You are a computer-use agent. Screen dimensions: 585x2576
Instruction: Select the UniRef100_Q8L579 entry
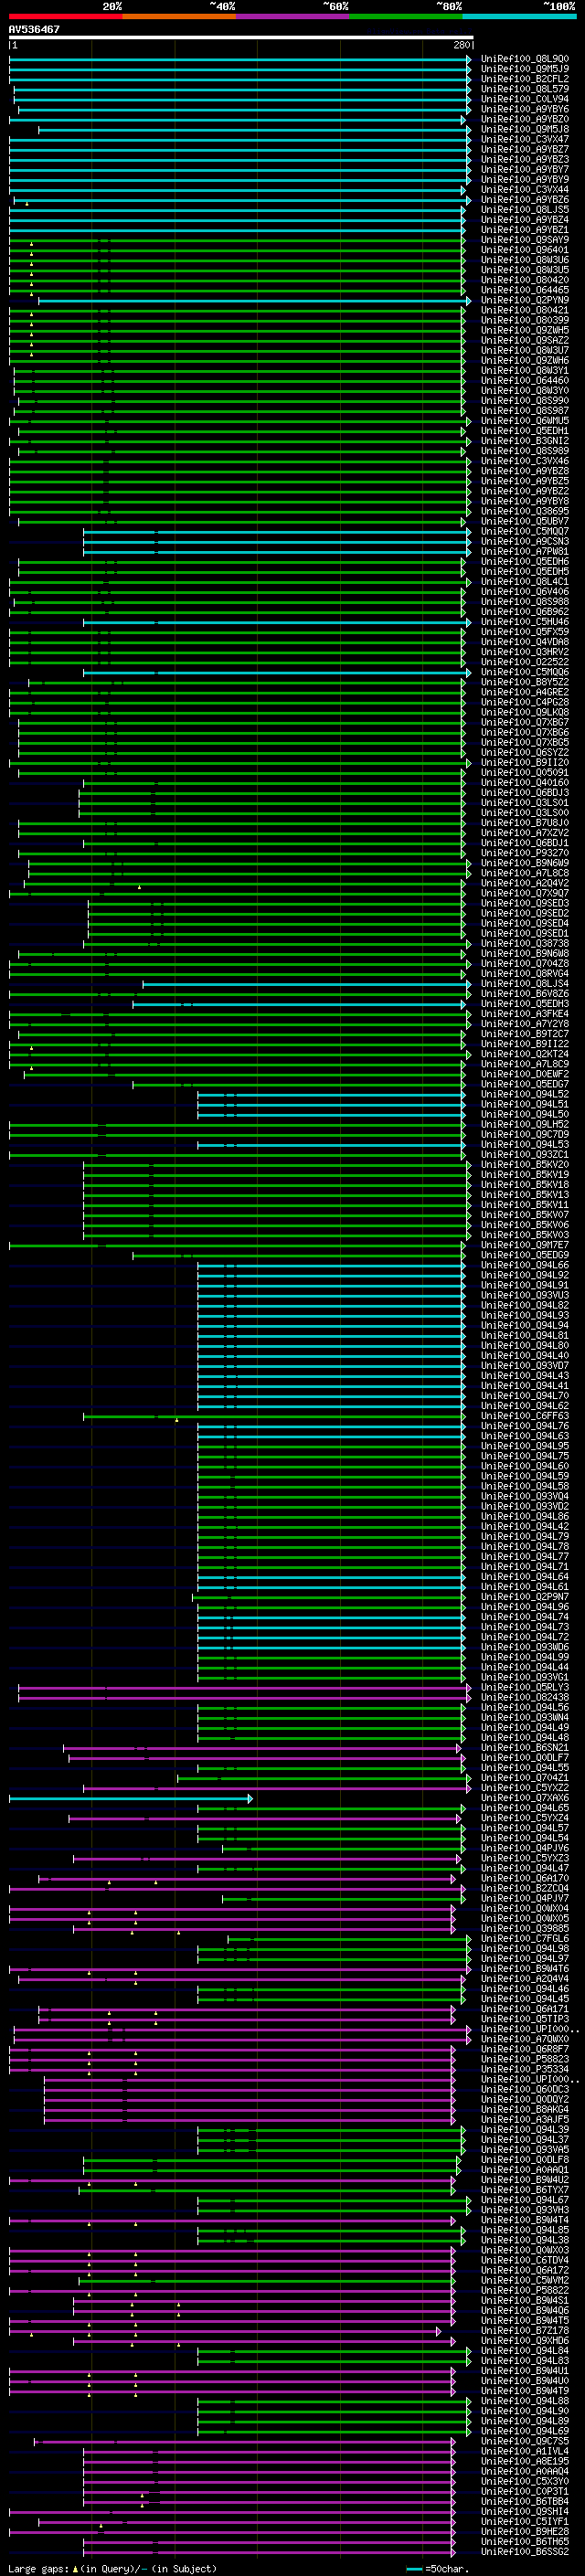pos(525,89)
